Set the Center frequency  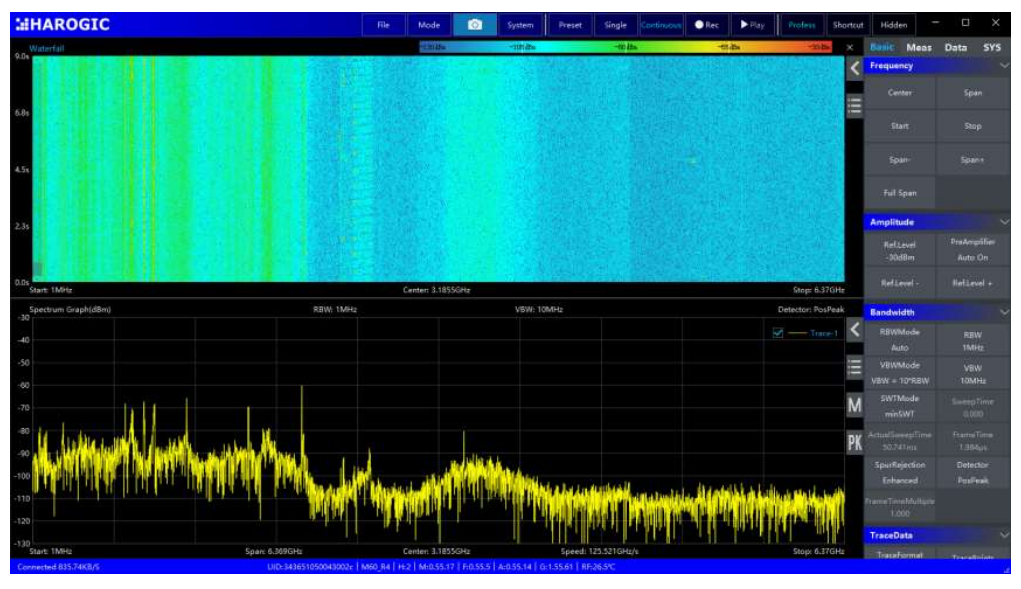(x=900, y=93)
